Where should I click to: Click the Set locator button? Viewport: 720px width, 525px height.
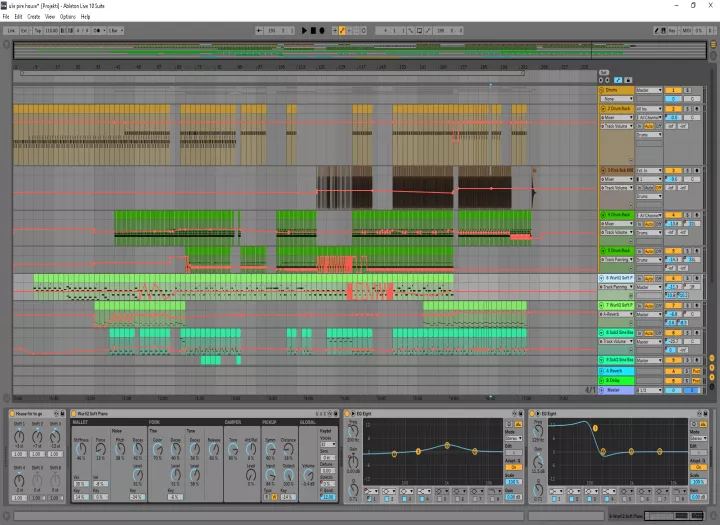coord(604,73)
